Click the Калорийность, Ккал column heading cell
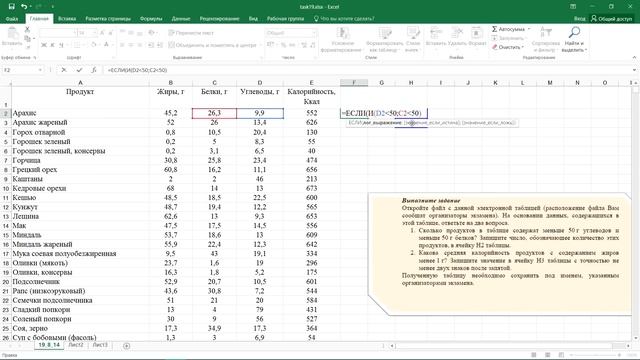The height and width of the screenshot is (360, 640). coord(312,97)
